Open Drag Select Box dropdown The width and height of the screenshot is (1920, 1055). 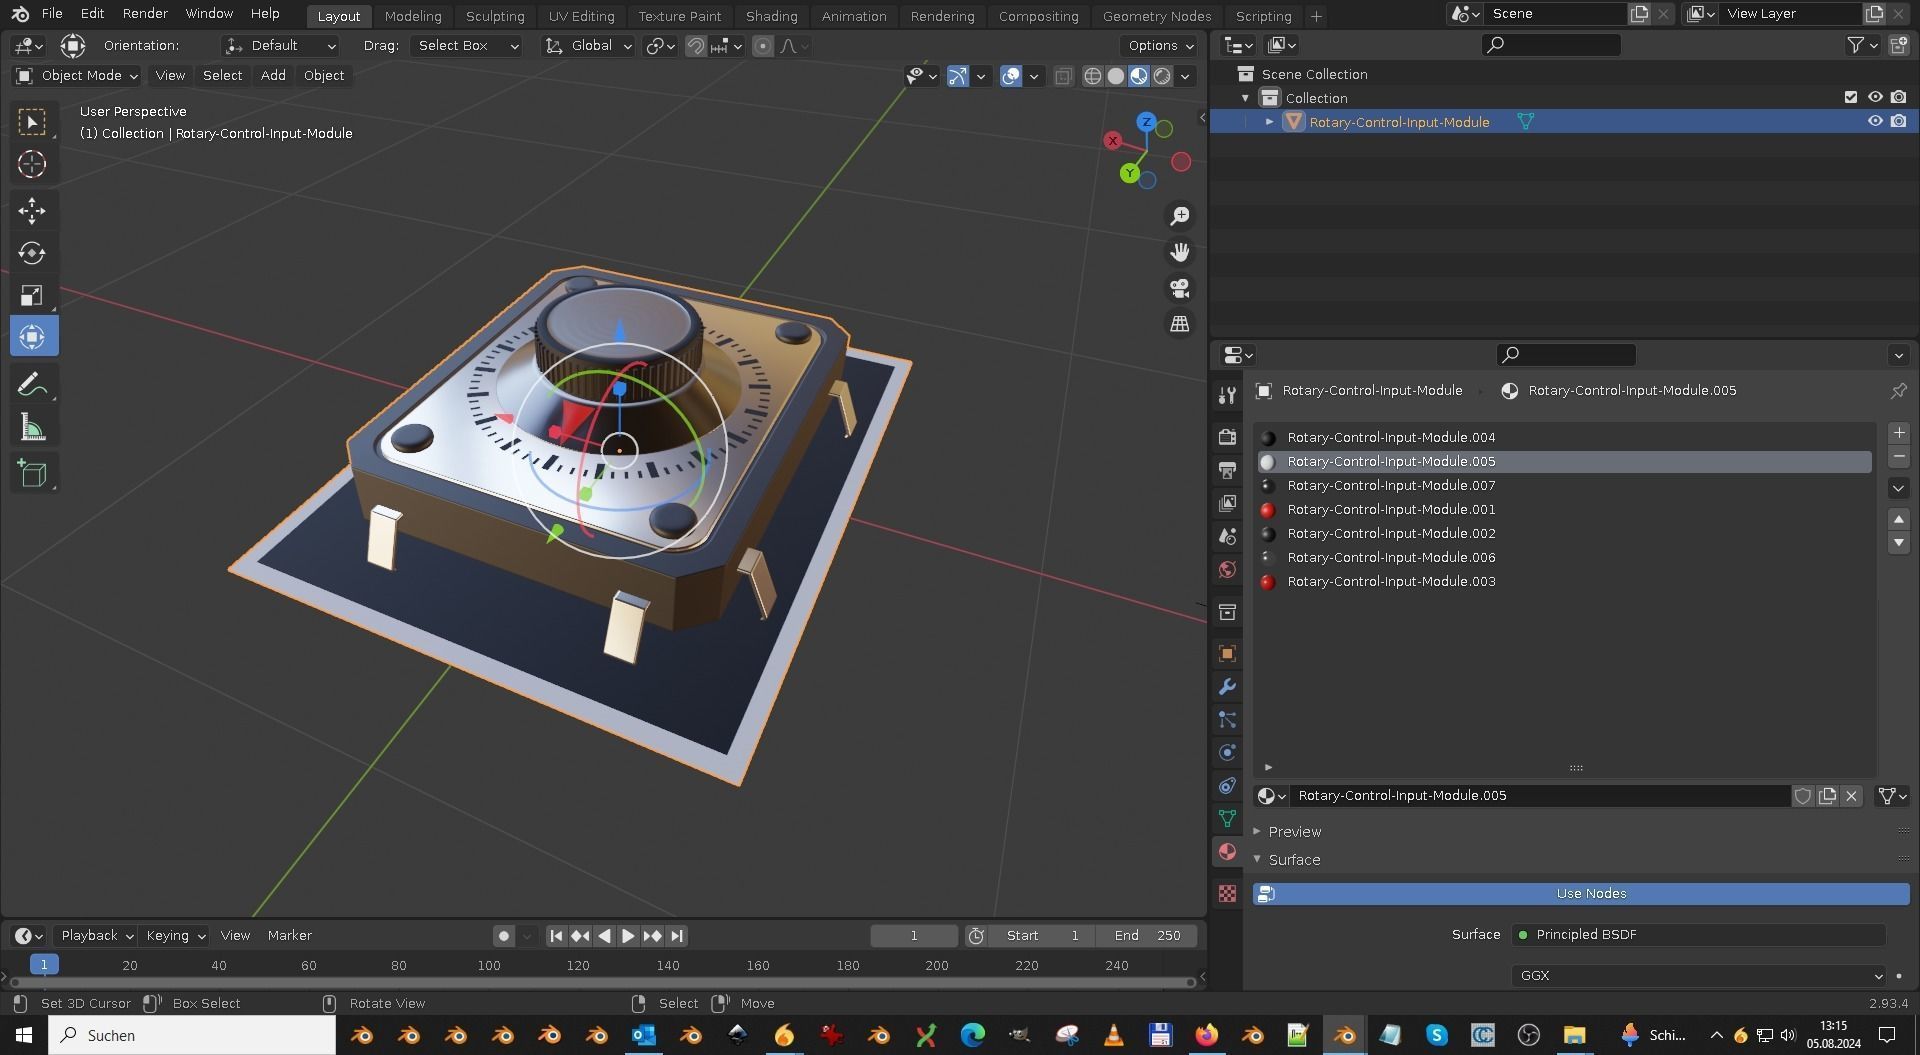pos(466,46)
